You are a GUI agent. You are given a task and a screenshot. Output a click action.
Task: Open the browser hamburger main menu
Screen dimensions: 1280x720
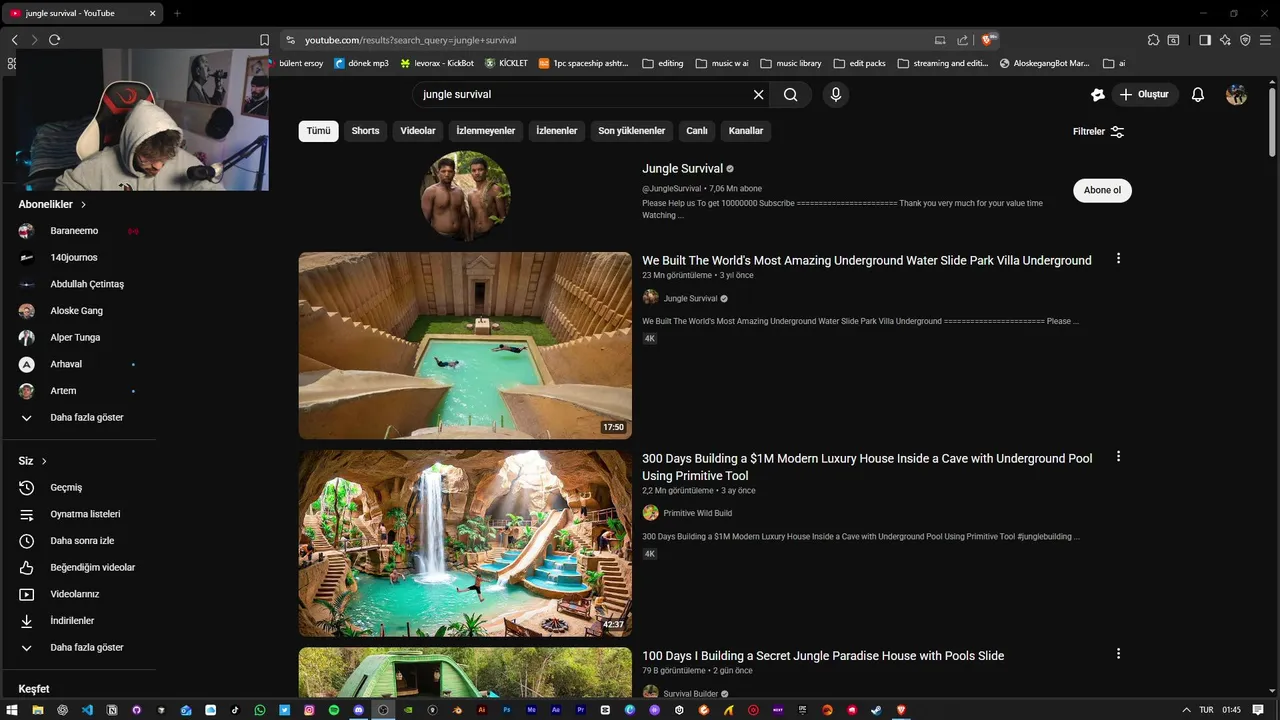(1265, 40)
